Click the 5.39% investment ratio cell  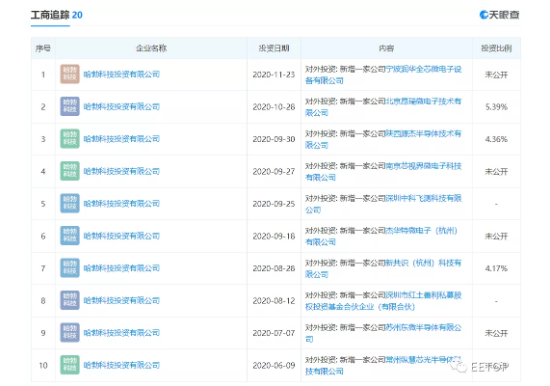pos(496,107)
